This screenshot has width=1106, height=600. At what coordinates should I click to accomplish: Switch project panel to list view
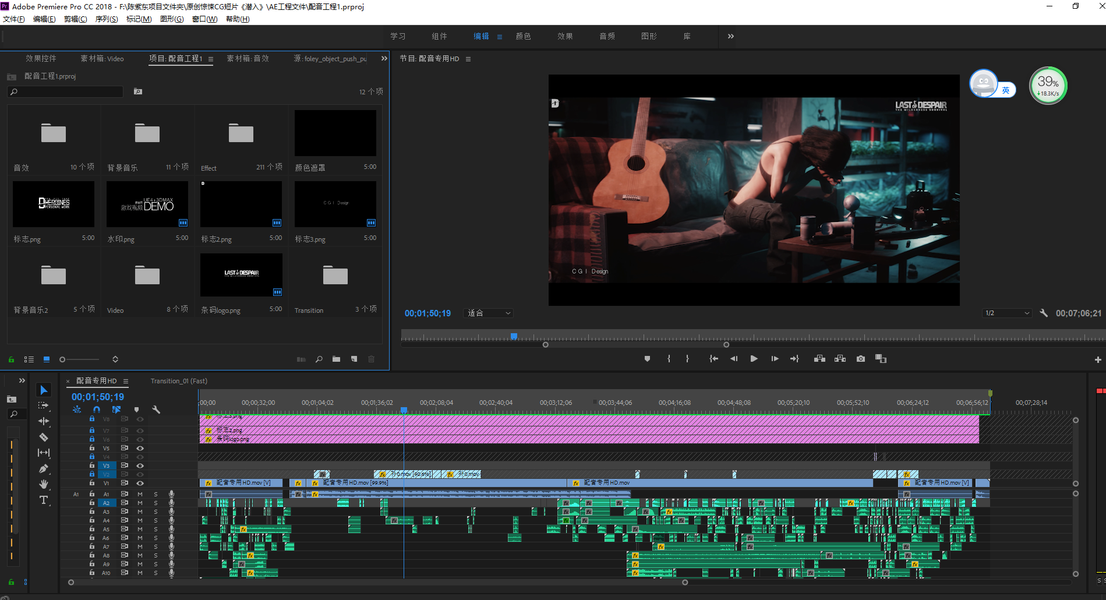coord(29,360)
